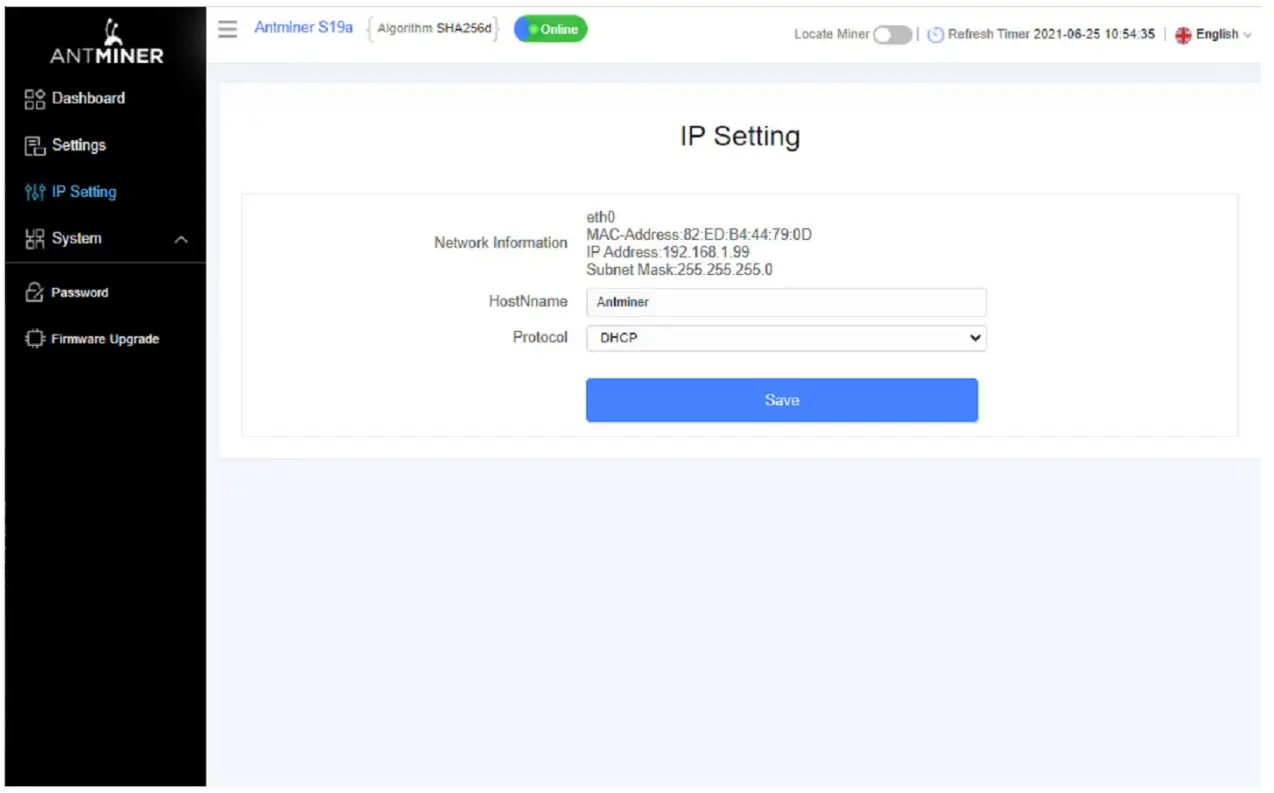Viewport: 1274px width, 793px height.
Task: Click the Dashboard icon in sidebar
Action: click(35, 98)
